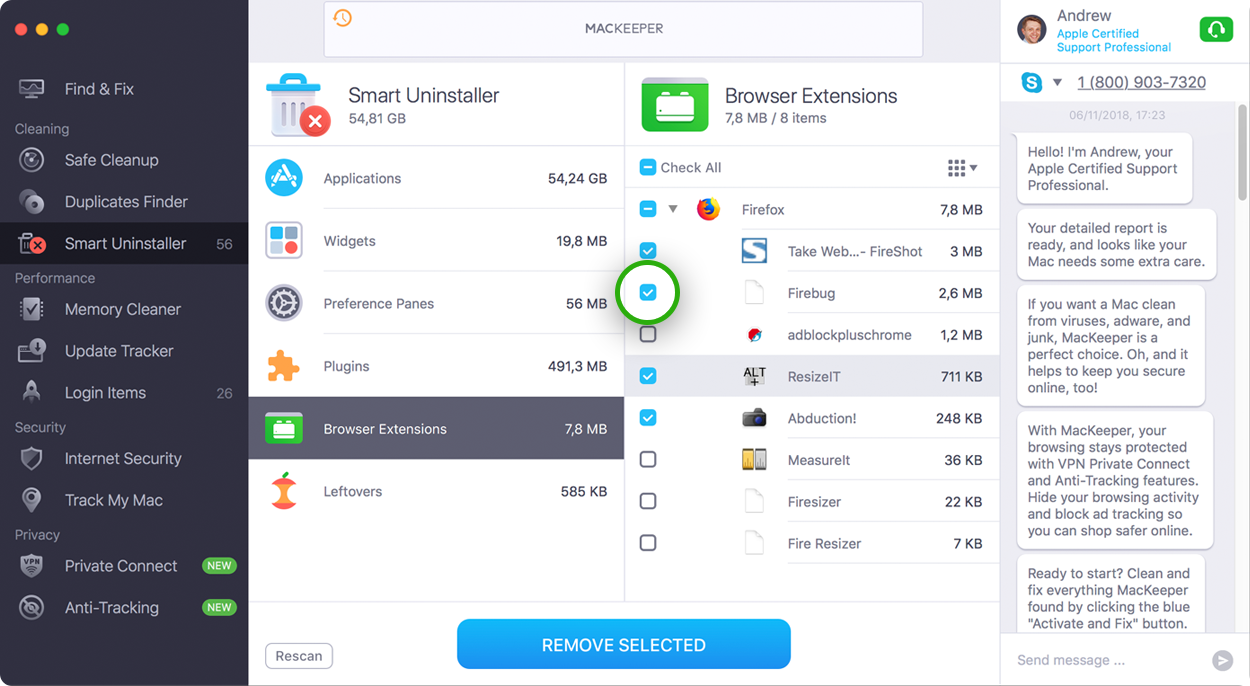Click the Firefox browser icon

(708, 209)
